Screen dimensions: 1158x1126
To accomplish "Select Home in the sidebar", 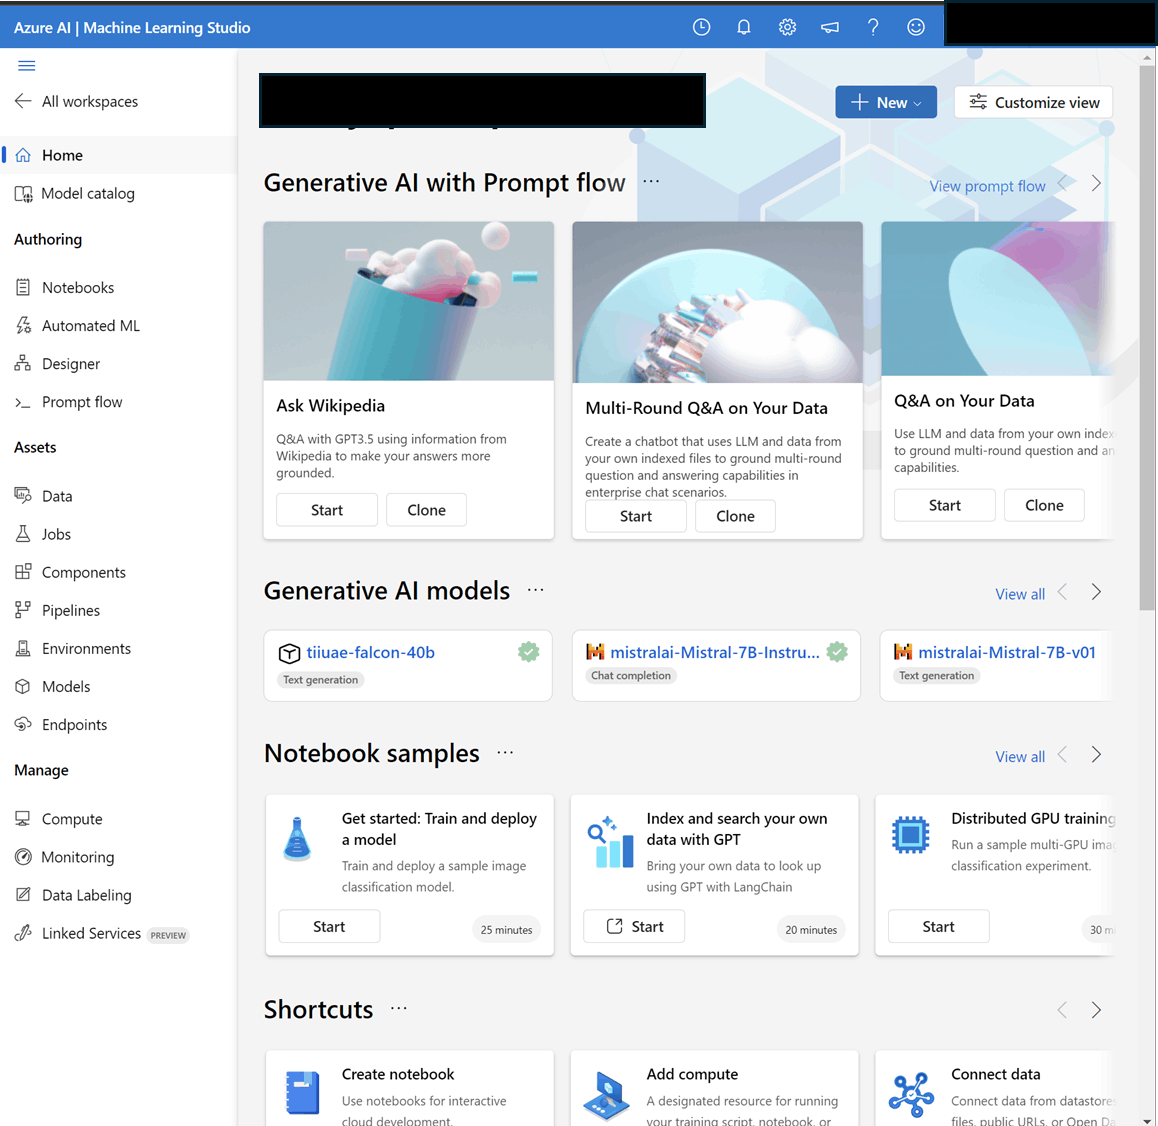I will (x=118, y=155).
